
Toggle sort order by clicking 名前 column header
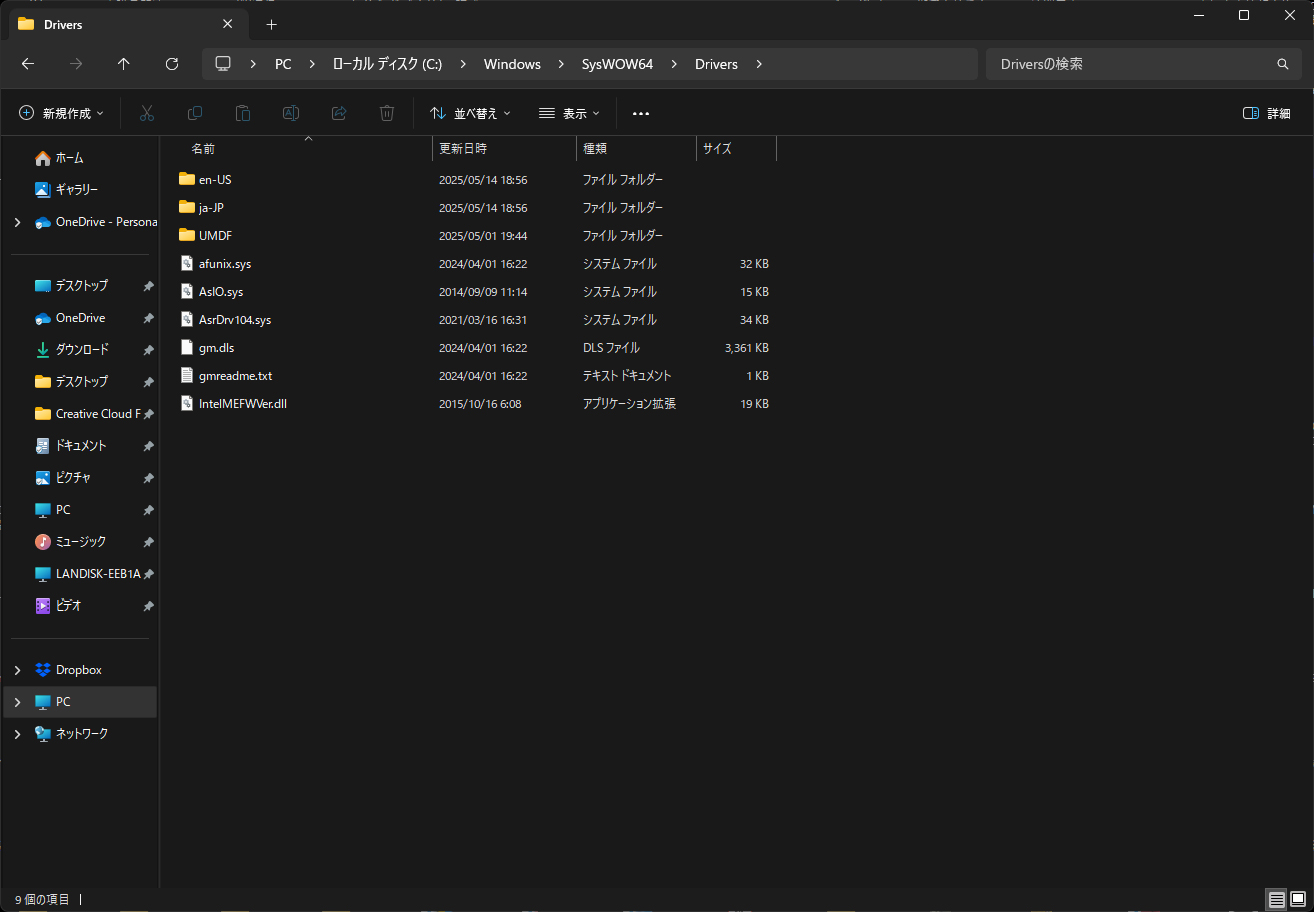pos(203,148)
